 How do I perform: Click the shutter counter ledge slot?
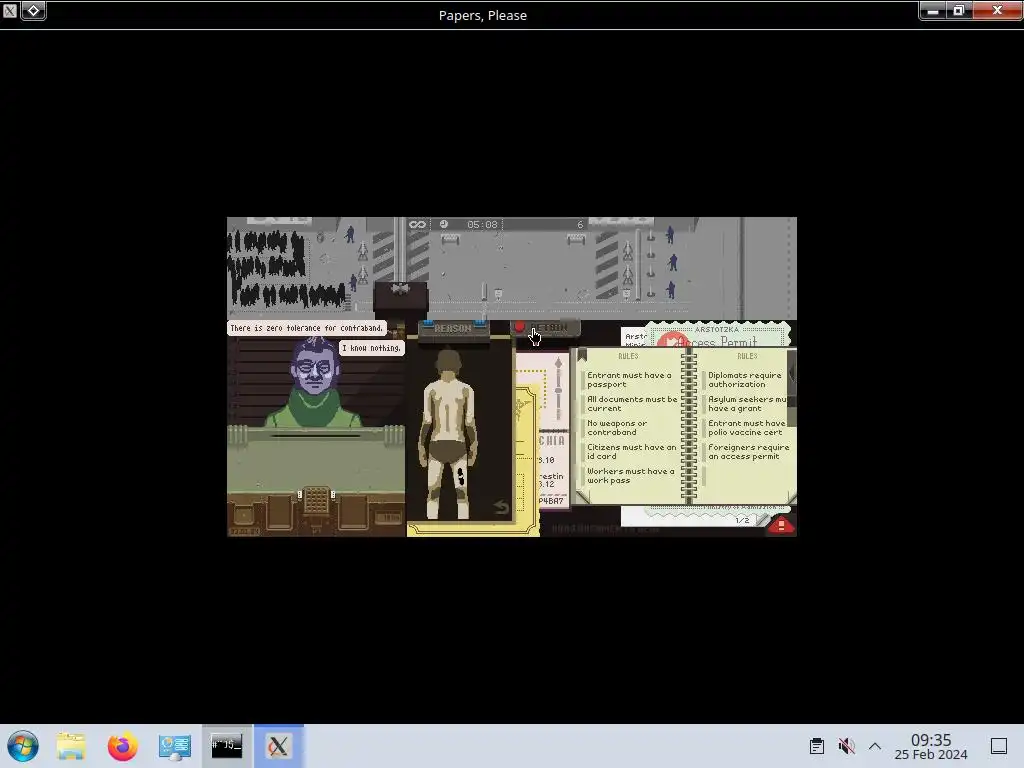click(315, 436)
